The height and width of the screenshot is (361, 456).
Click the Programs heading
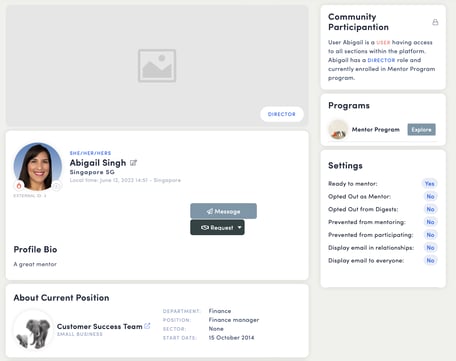[349, 106]
